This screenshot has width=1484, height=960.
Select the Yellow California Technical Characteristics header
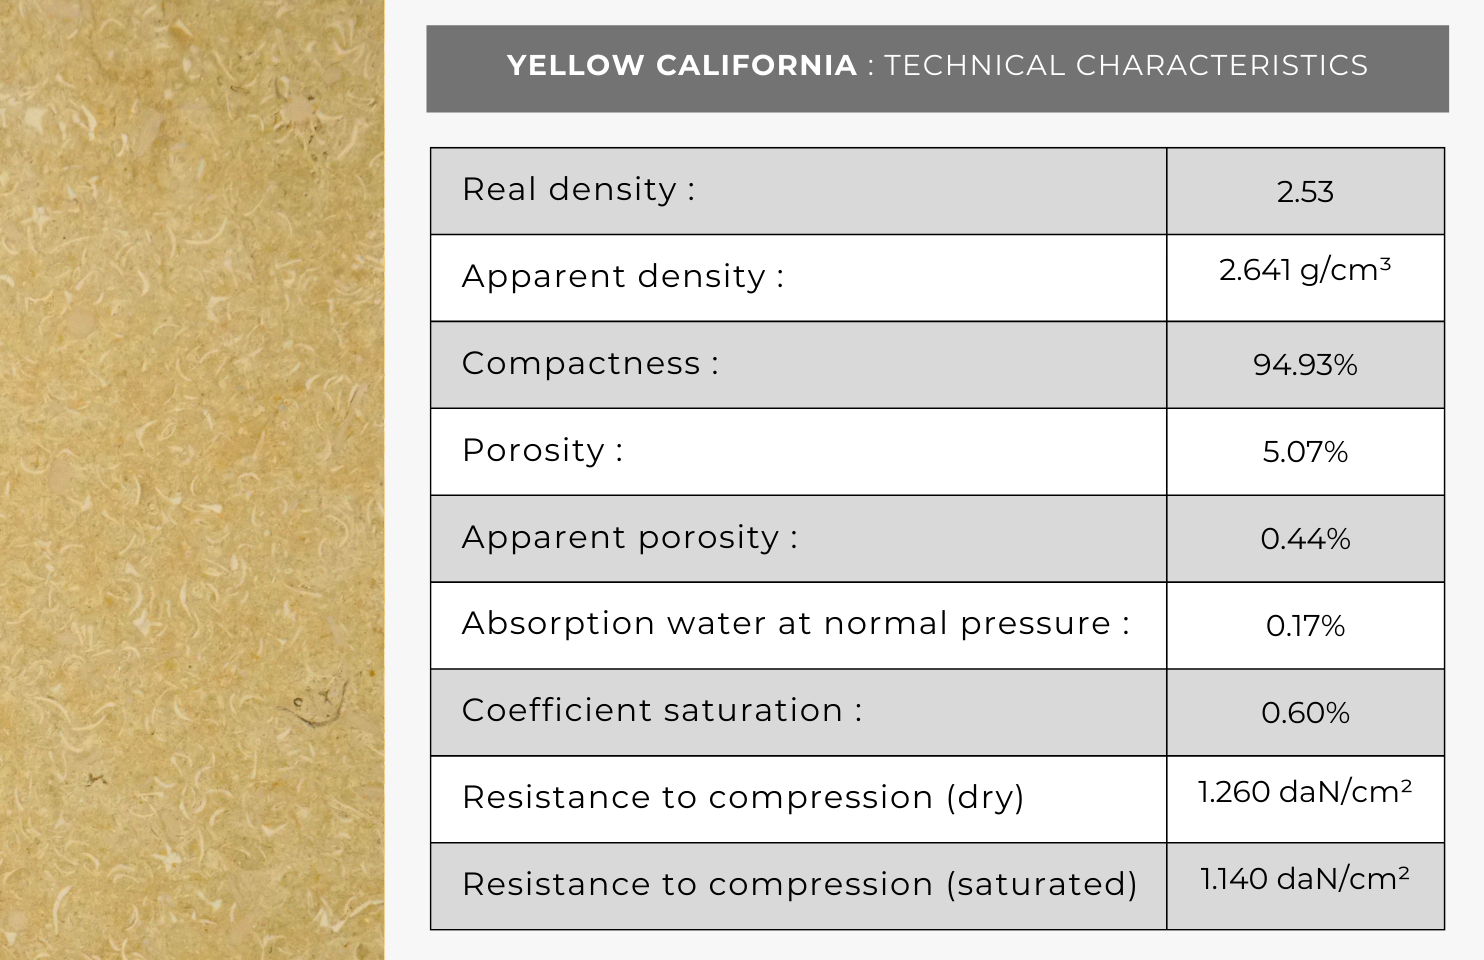click(937, 68)
